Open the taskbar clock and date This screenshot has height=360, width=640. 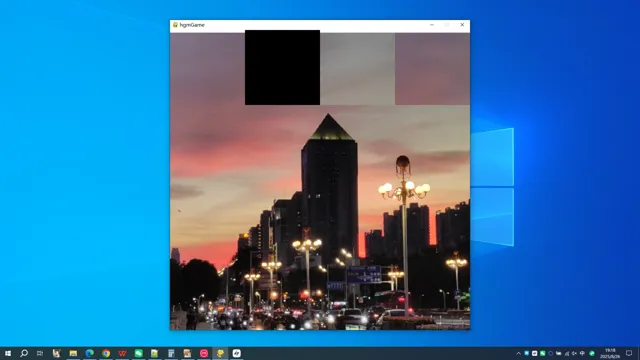point(610,353)
